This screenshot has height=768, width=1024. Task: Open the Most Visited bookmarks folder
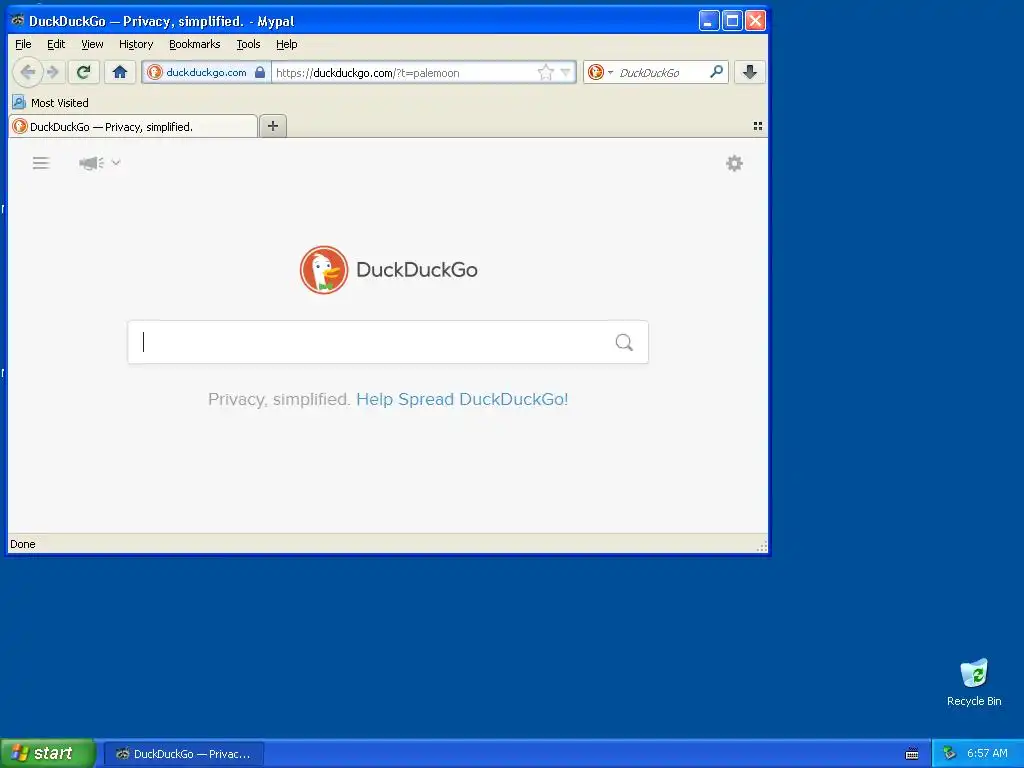click(50, 103)
